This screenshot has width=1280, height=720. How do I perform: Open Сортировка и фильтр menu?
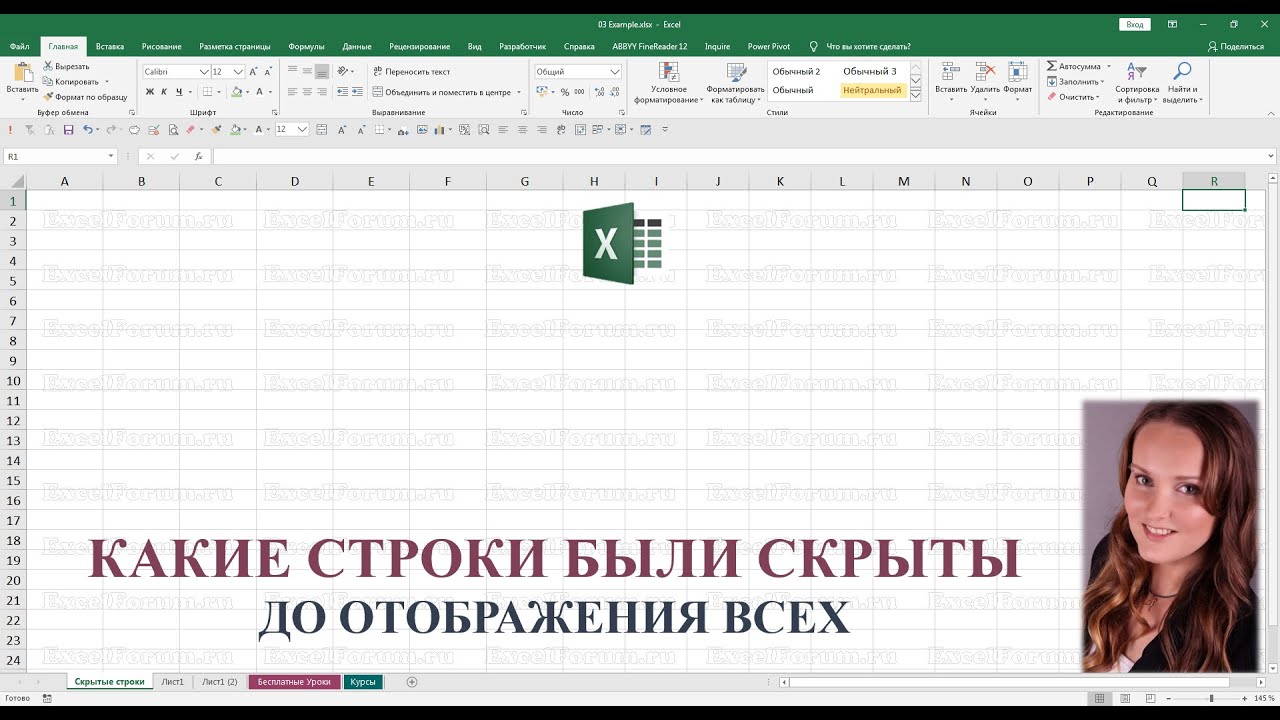pyautogui.click(x=1137, y=83)
